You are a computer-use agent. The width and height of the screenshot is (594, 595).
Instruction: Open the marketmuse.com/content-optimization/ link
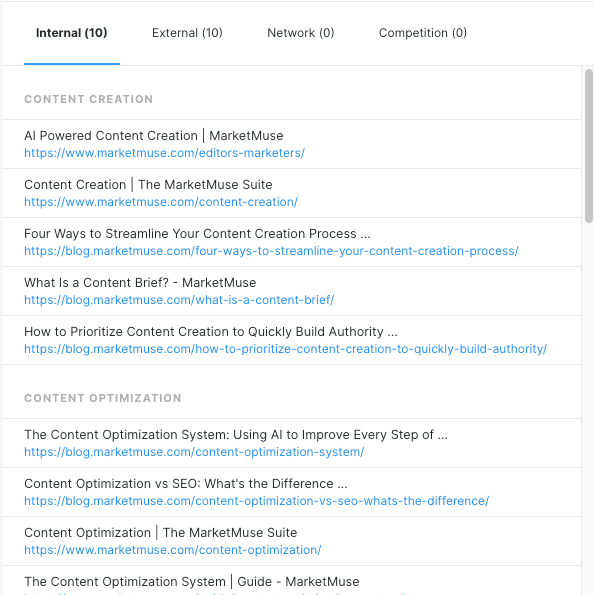[x=173, y=550]
